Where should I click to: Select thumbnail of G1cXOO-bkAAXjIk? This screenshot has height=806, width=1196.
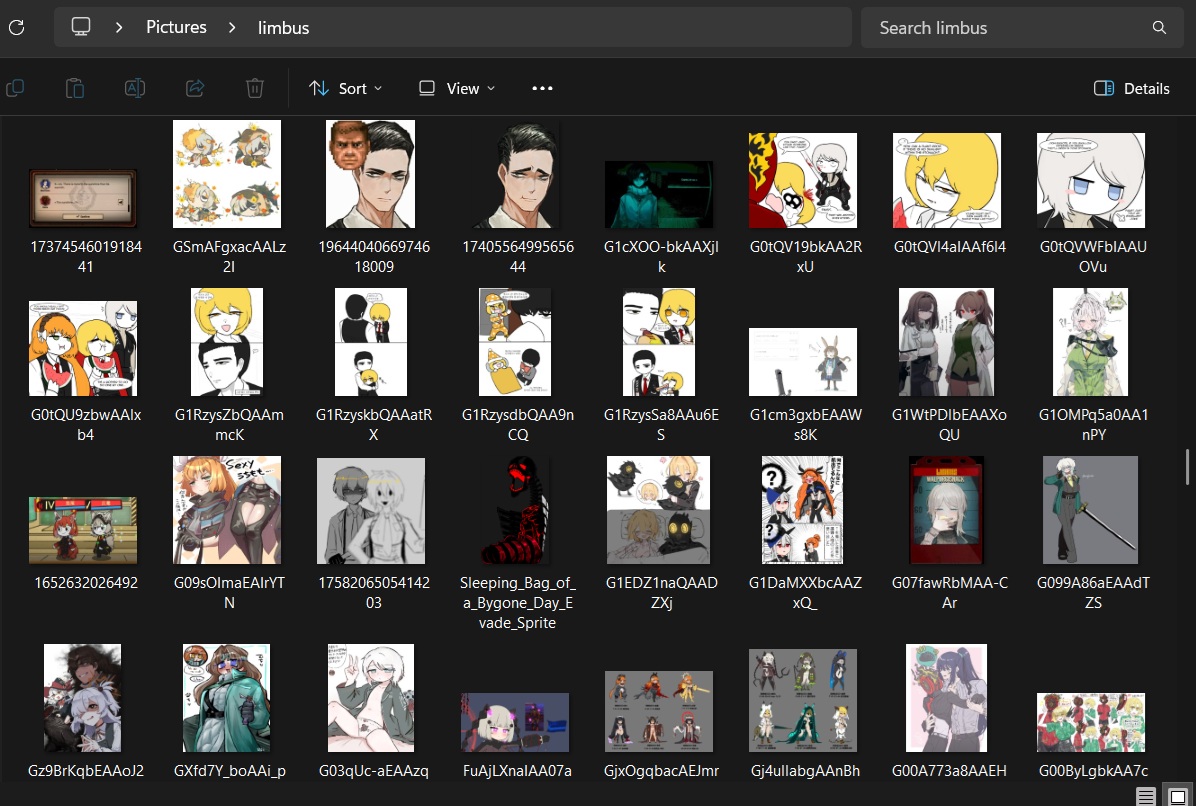[659, 194]
